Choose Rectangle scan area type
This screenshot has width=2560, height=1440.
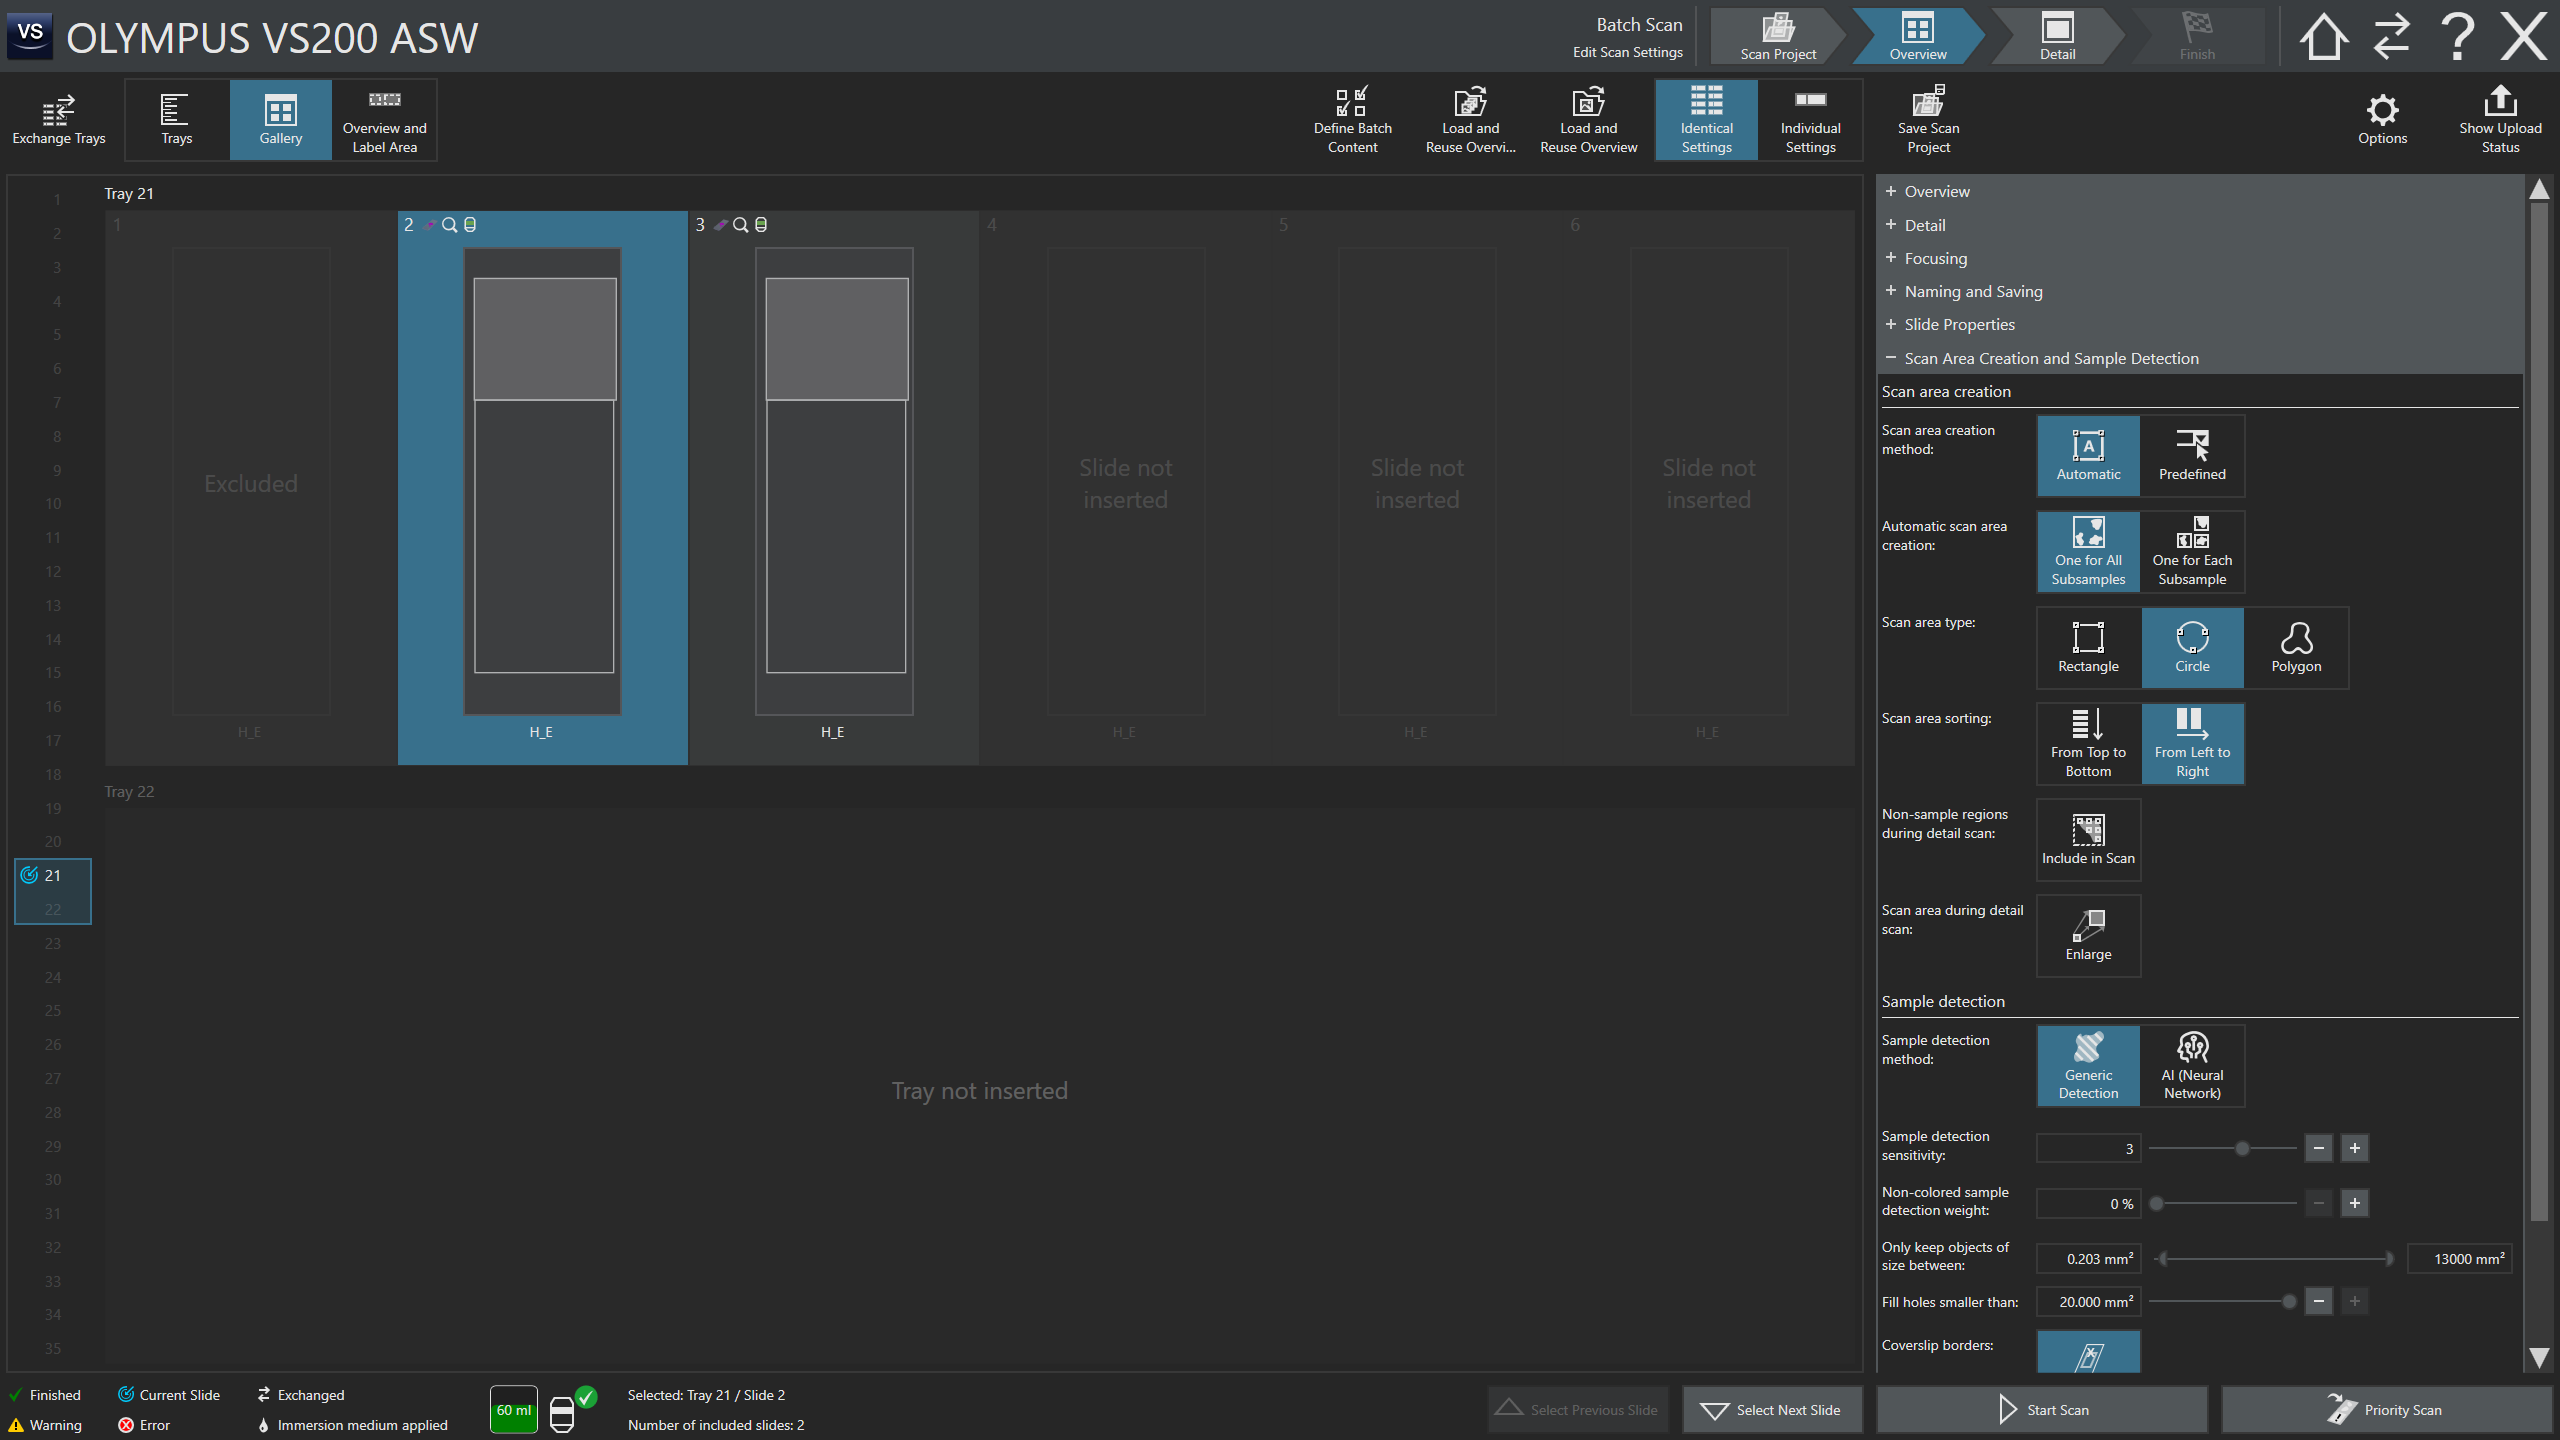pos(2088,648)
